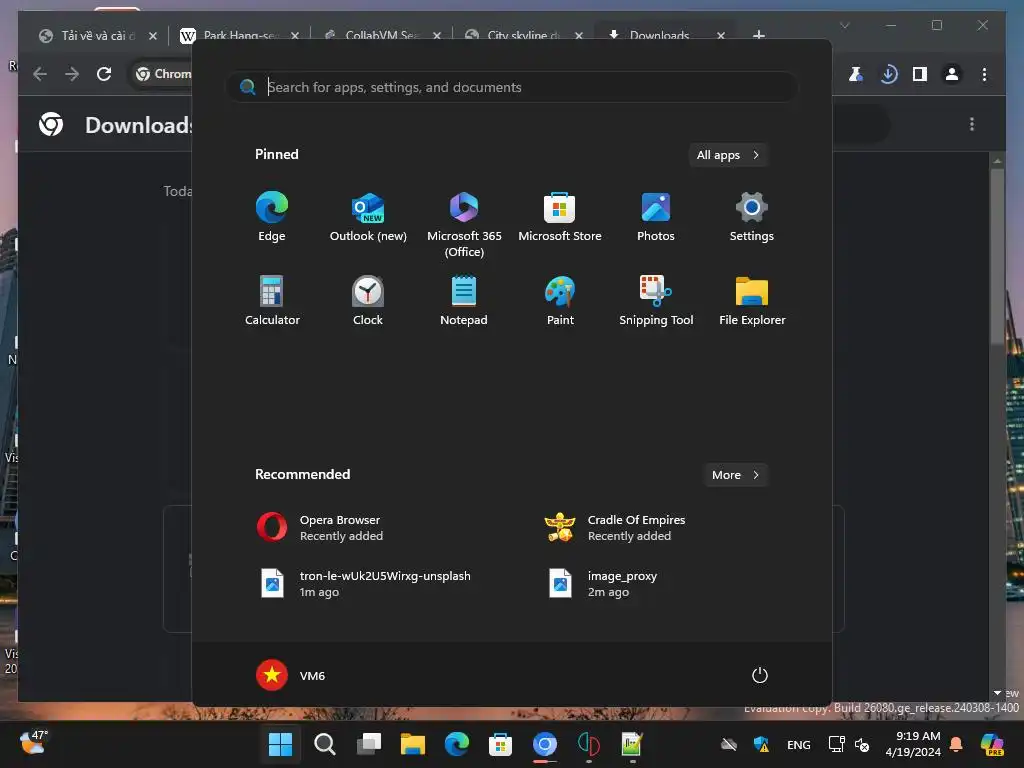Viewport: 1024px width, 768px height.
Task: Open Photos app in Start menu
Action: coord(656,217)
